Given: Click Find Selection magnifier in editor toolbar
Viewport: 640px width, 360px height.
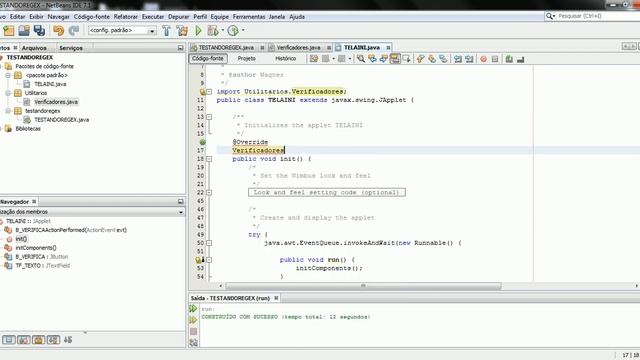Looking at the screenshot, I should 361,59.
